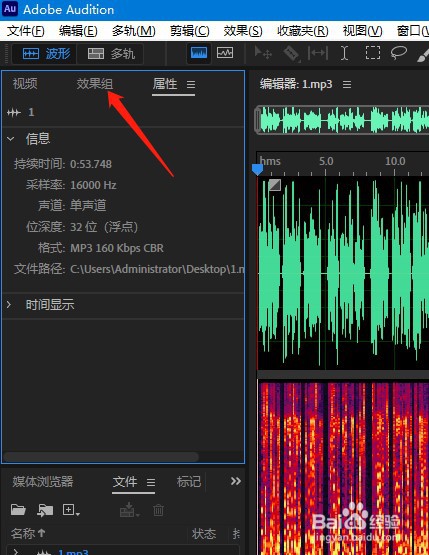Click the 10.0 mark on time ruler
Viewport: 429px width, 555px height.
coord(395,161)
